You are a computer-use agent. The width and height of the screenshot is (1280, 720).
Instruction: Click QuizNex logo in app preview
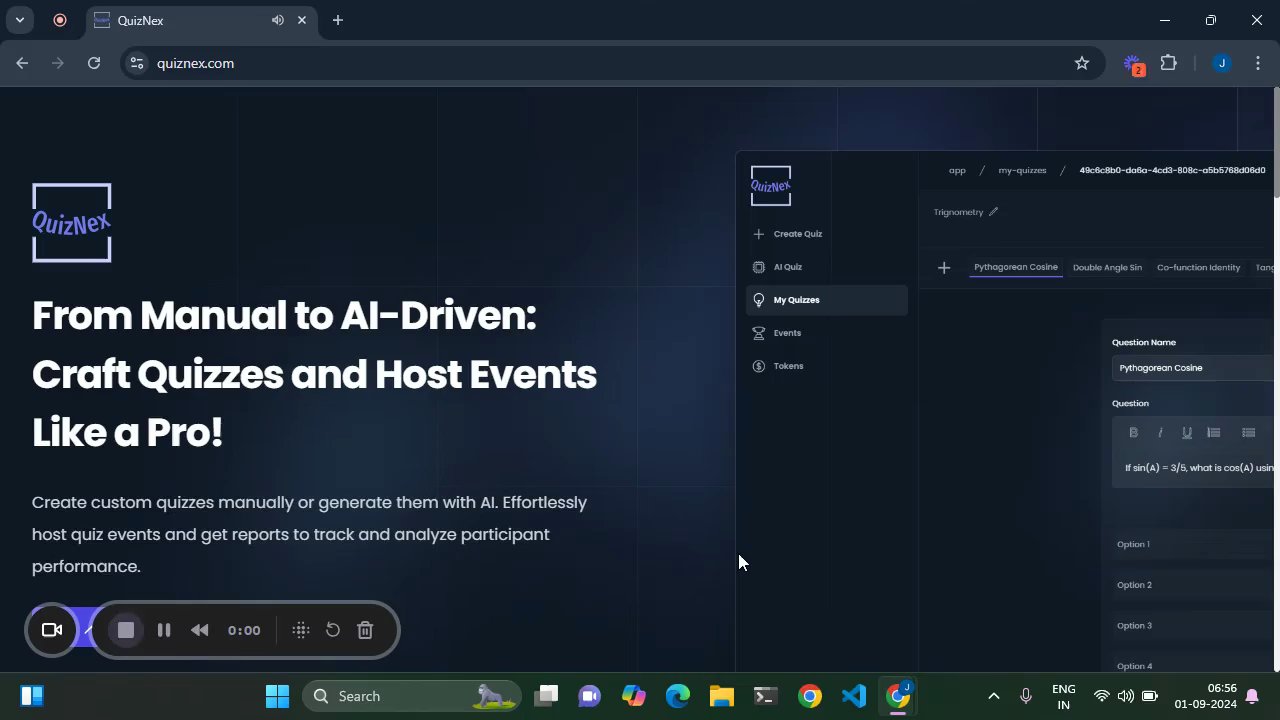coord(771,186)
